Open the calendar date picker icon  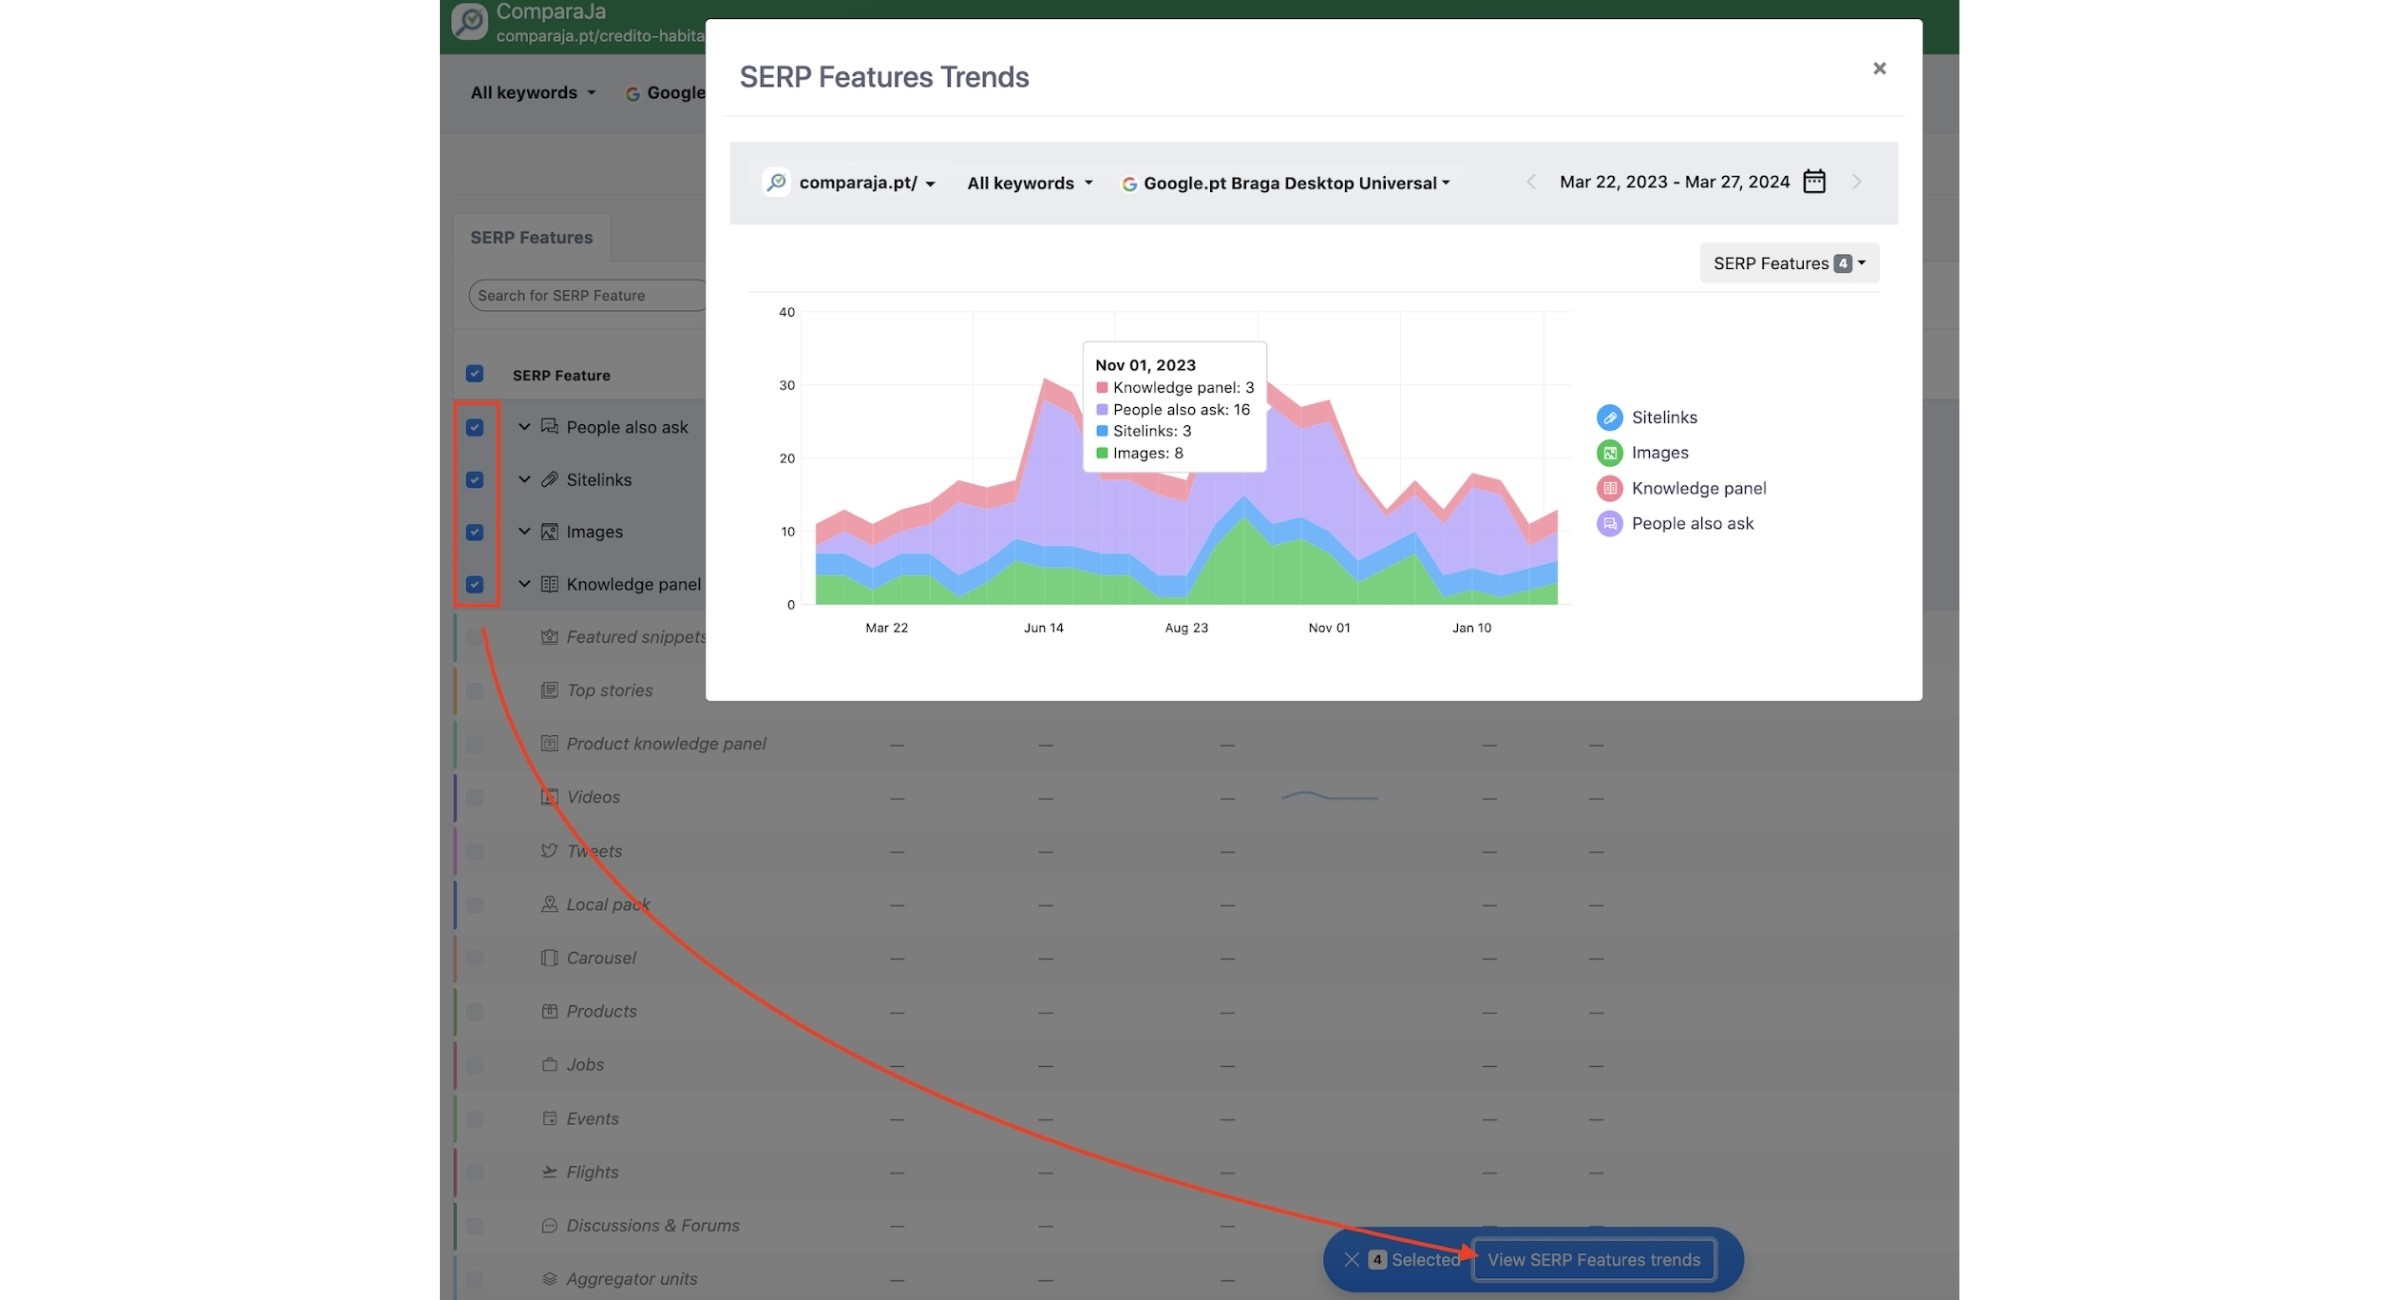coord(1814,182)
